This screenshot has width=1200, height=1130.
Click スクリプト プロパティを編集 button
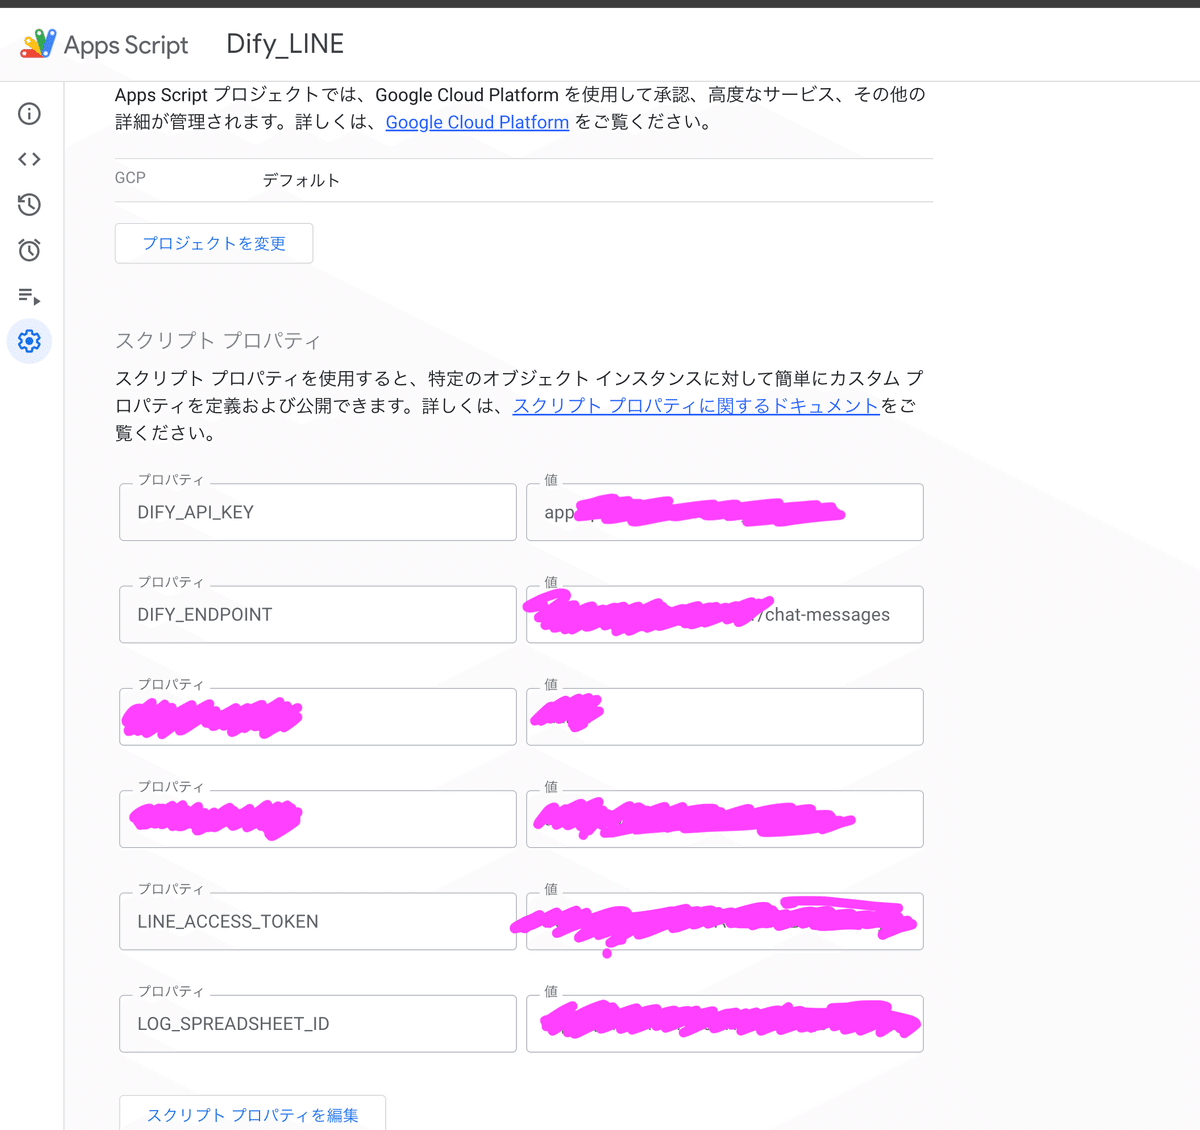[252, 1114]
